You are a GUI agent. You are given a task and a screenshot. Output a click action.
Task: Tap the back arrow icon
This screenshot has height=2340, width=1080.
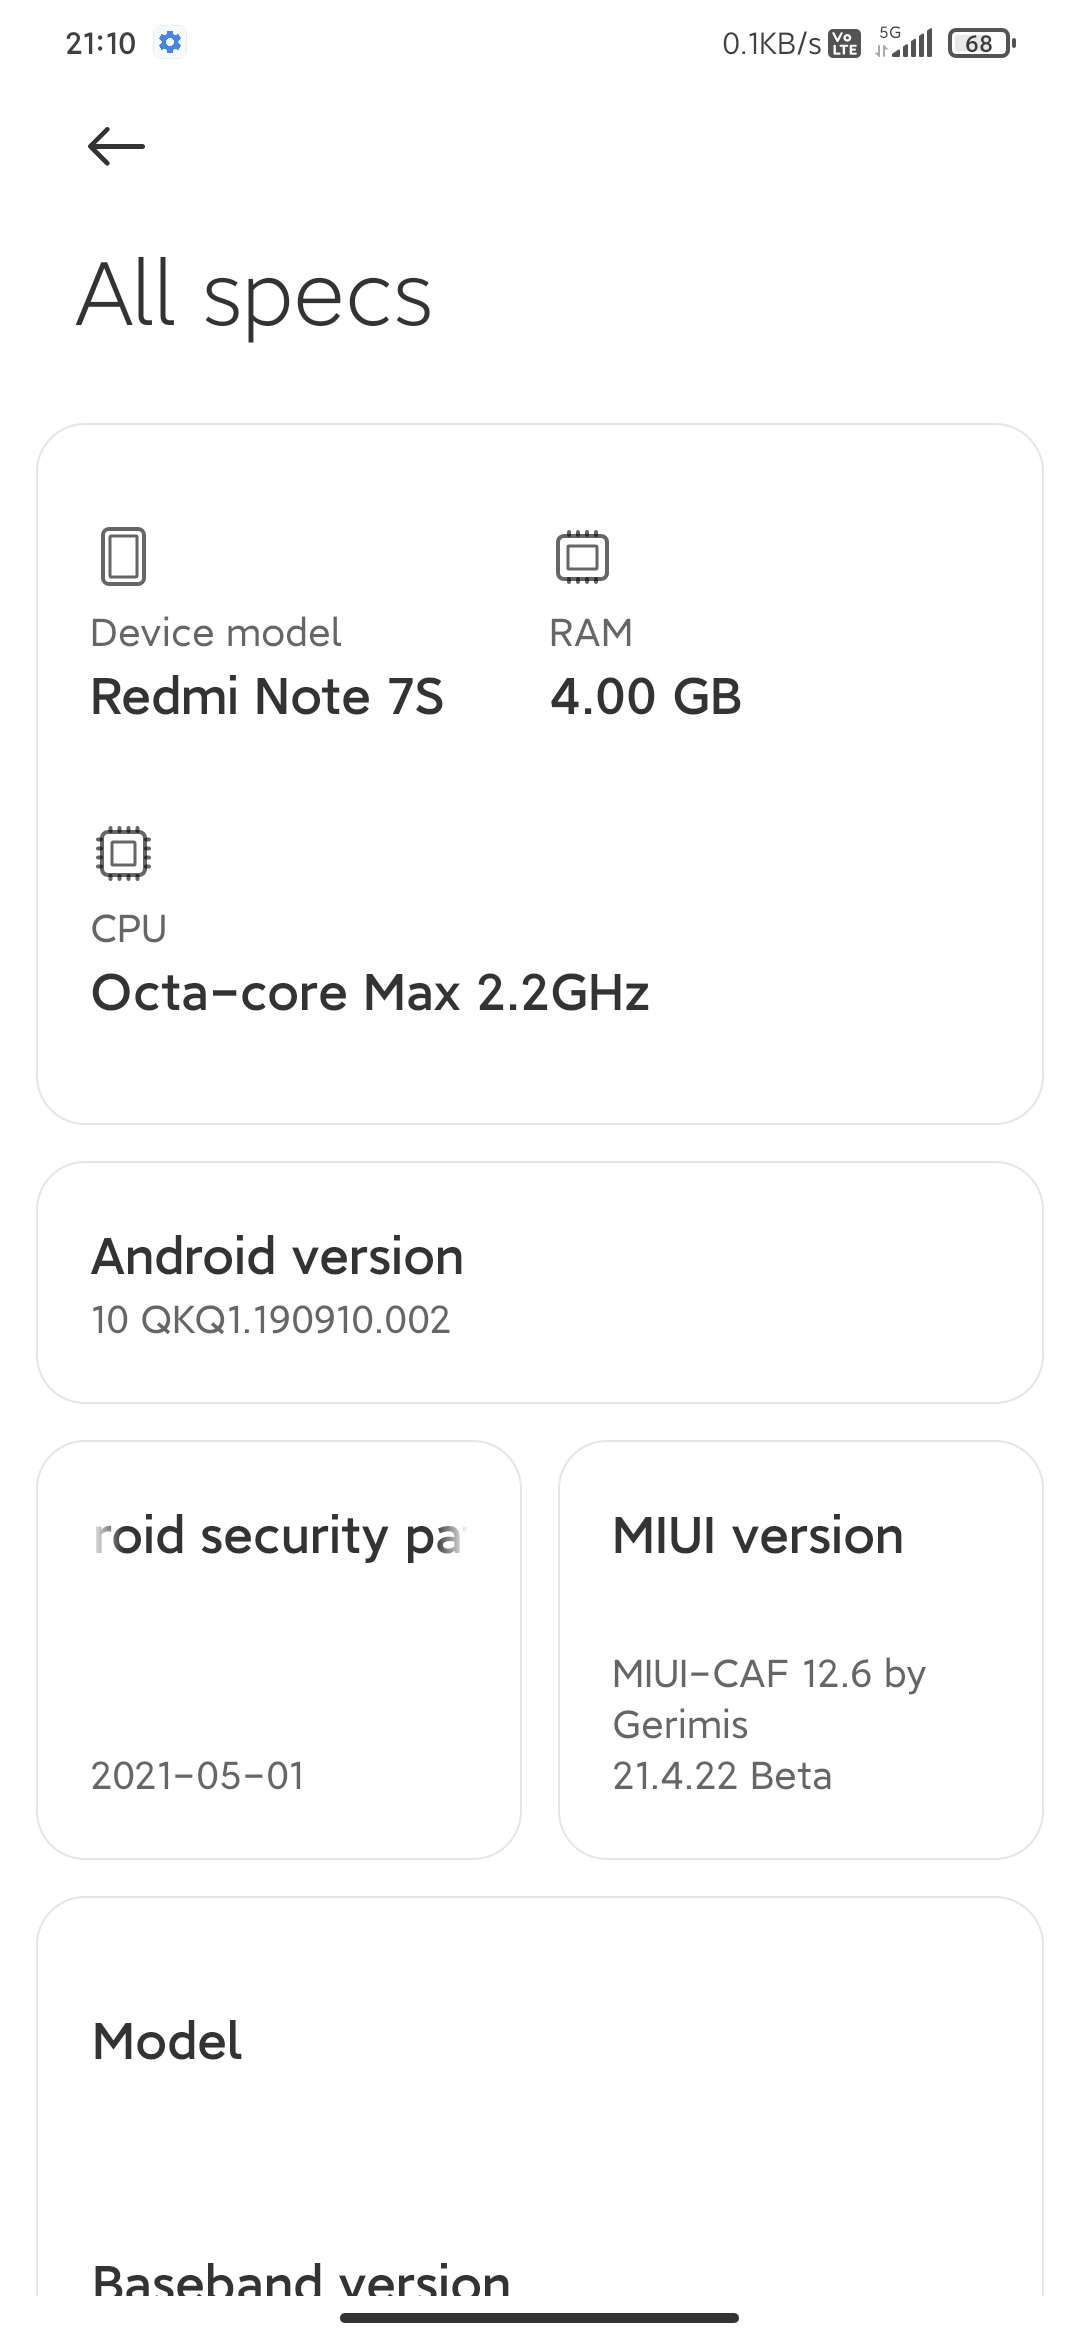(116, 147)
